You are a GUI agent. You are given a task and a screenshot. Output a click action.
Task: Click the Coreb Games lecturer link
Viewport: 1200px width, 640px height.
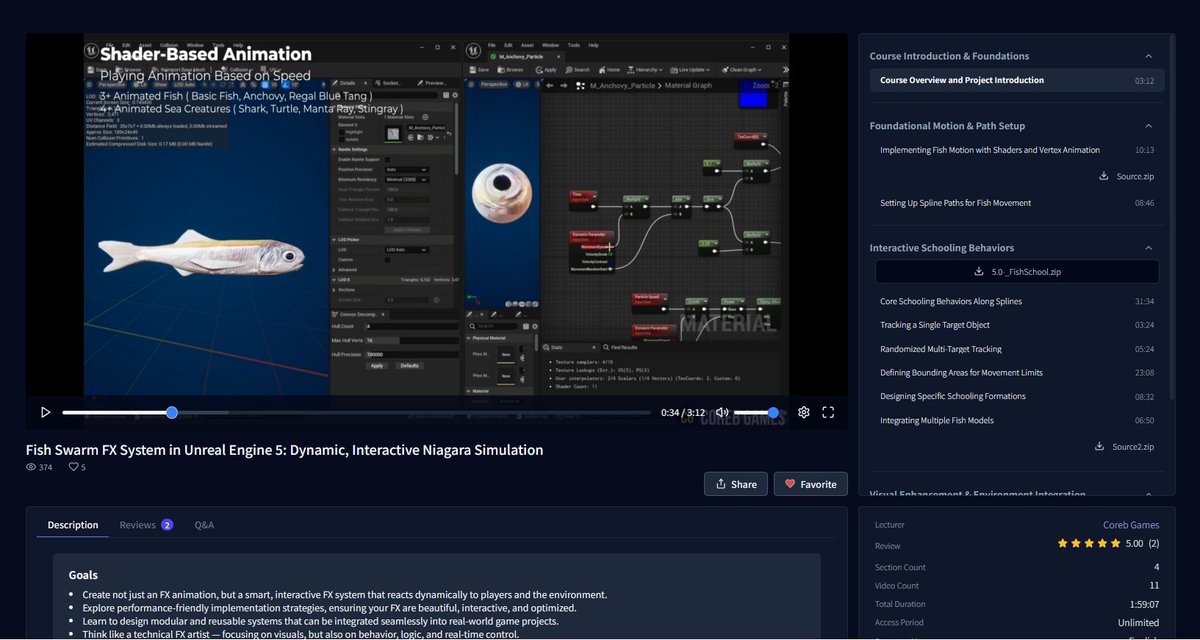point(1131,524)
